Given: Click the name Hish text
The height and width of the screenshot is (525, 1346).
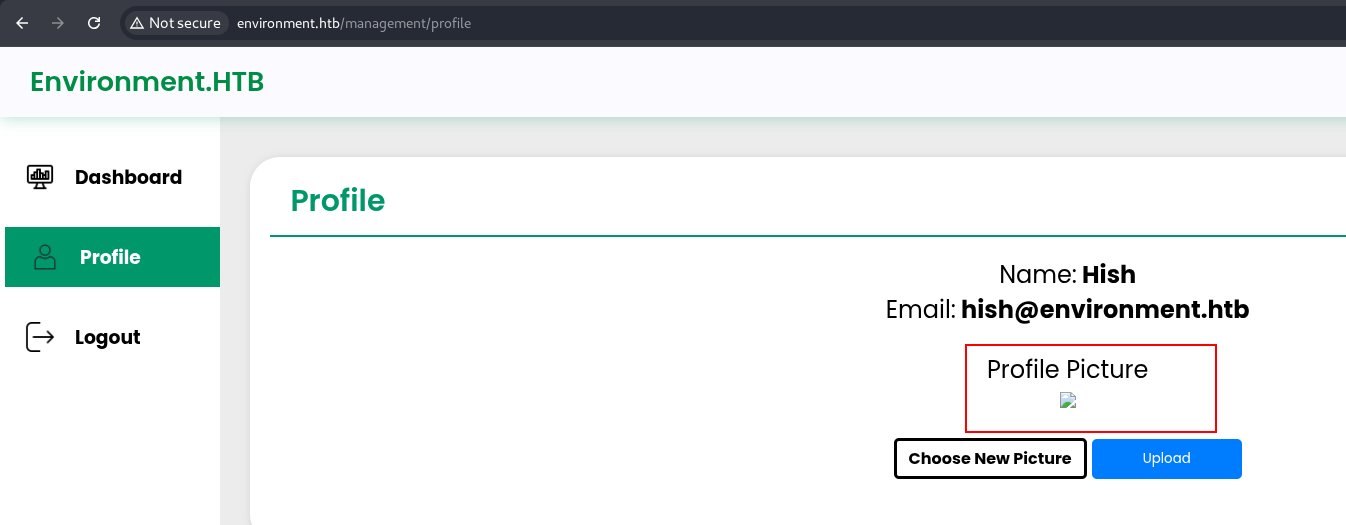Looking at the screenshot, I should pos(1108,274).
